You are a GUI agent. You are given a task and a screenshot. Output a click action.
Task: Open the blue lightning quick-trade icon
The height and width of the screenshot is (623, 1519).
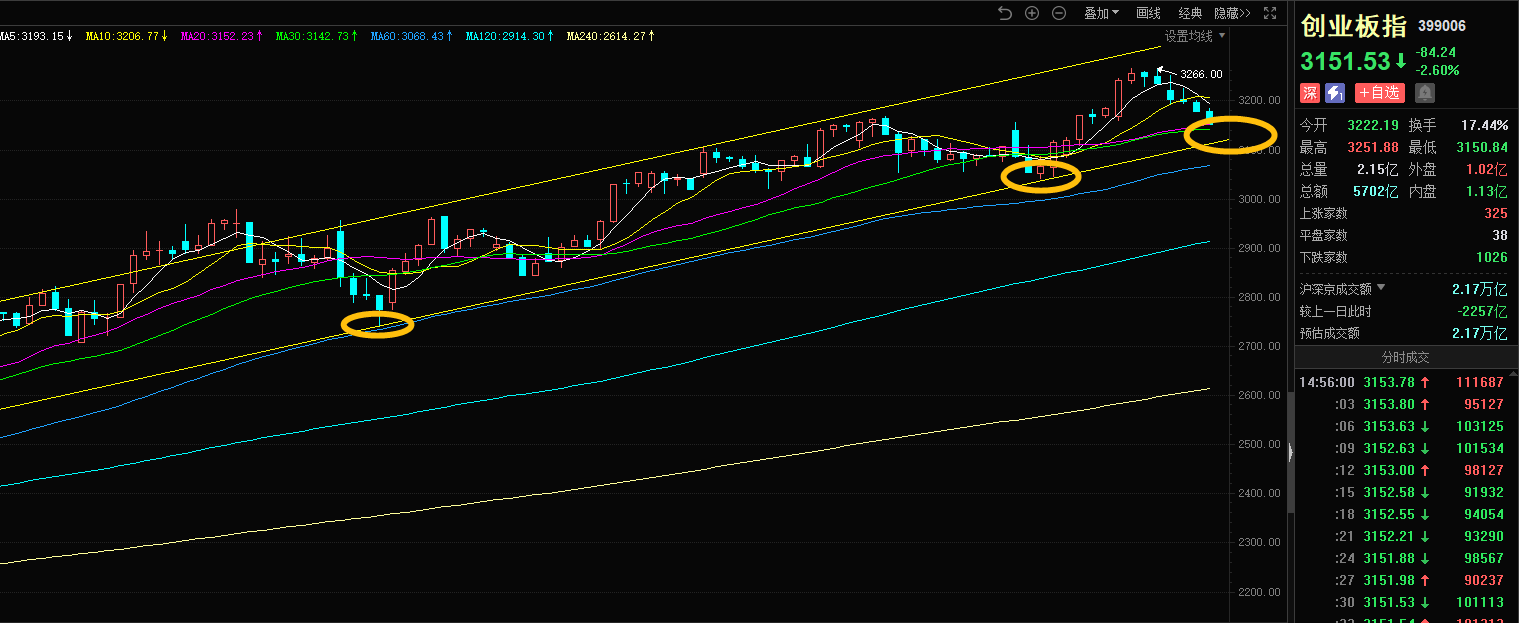[1335, 93]
